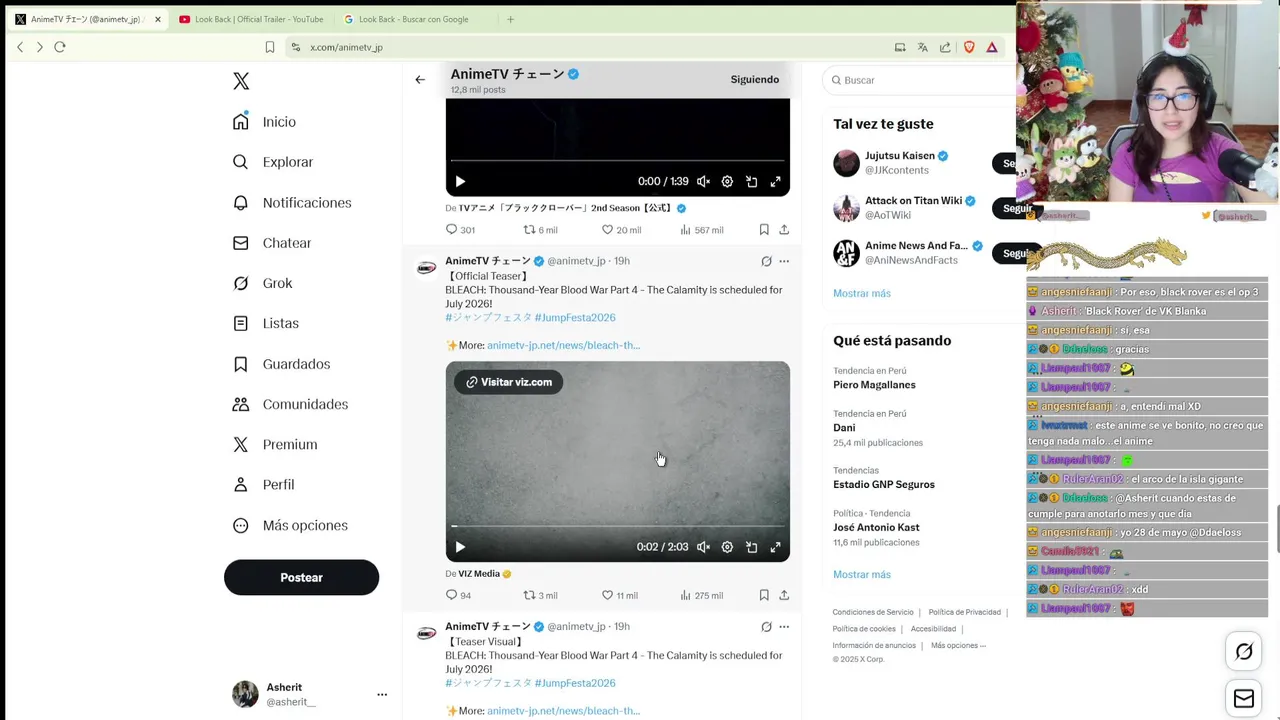The image size is (1280, 720).
Task: Repost the post with 3 mil reposts
Action: pos(541,595)
